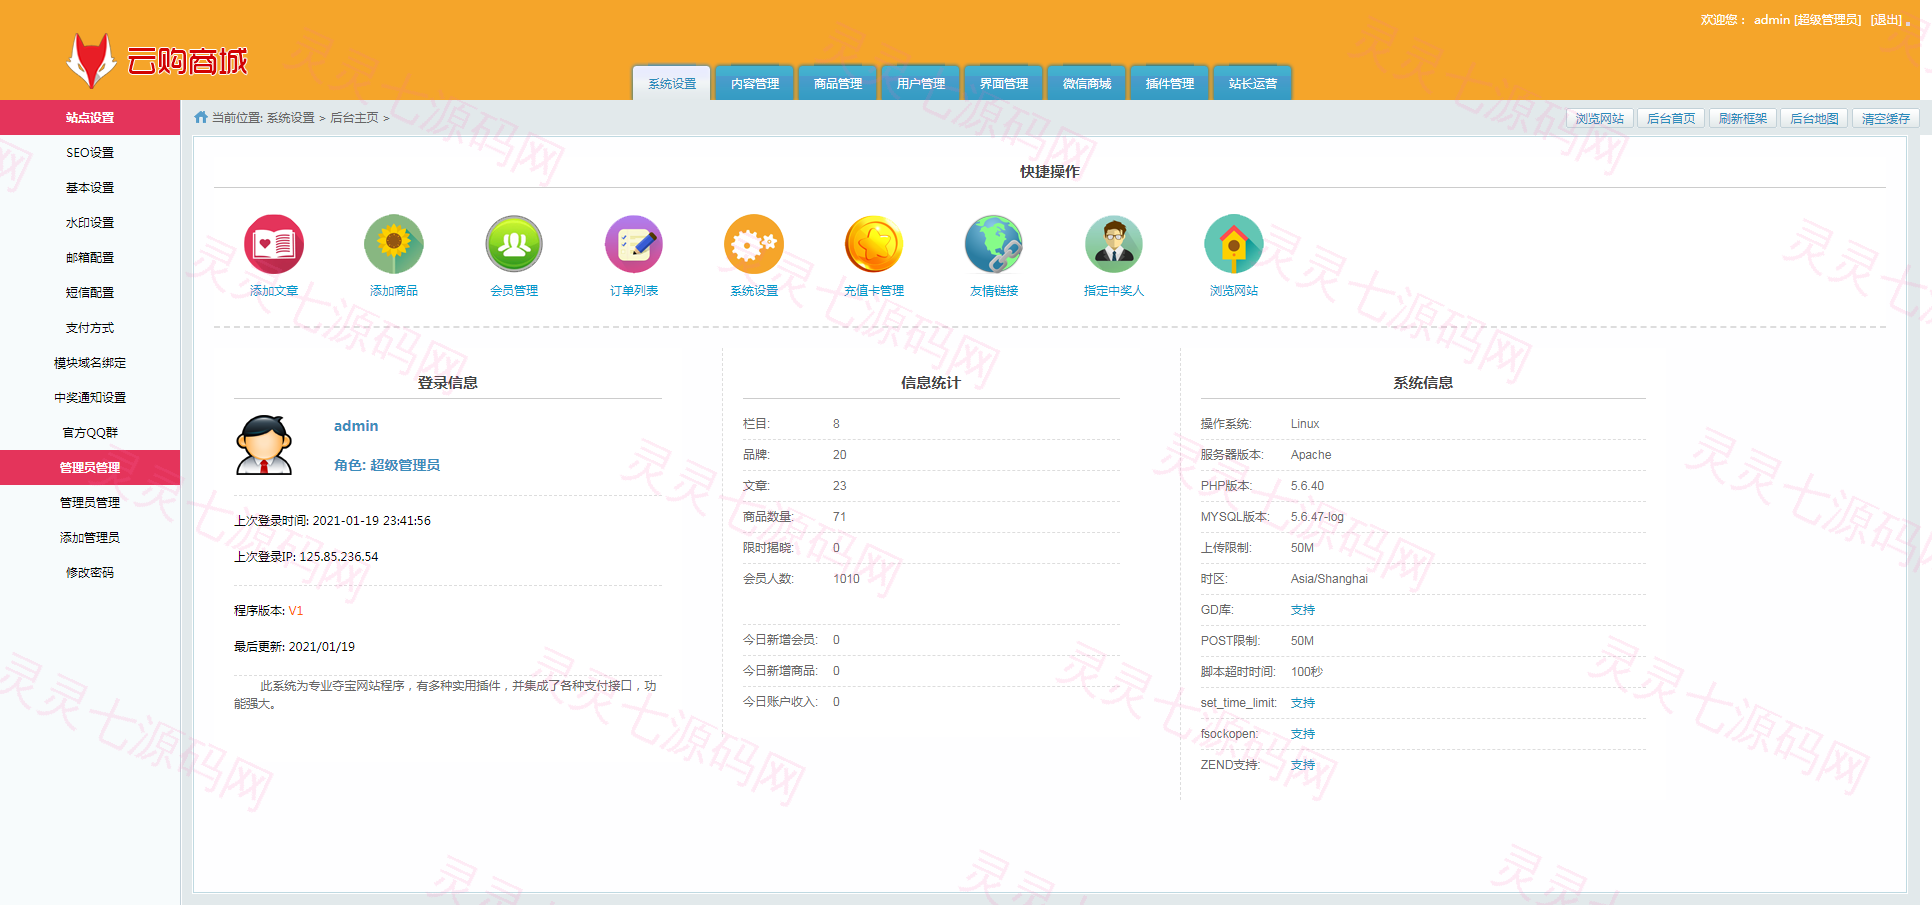Click the 刷新框架 button
Screen dimensions: 1932x905
[x=1743, y=118]
